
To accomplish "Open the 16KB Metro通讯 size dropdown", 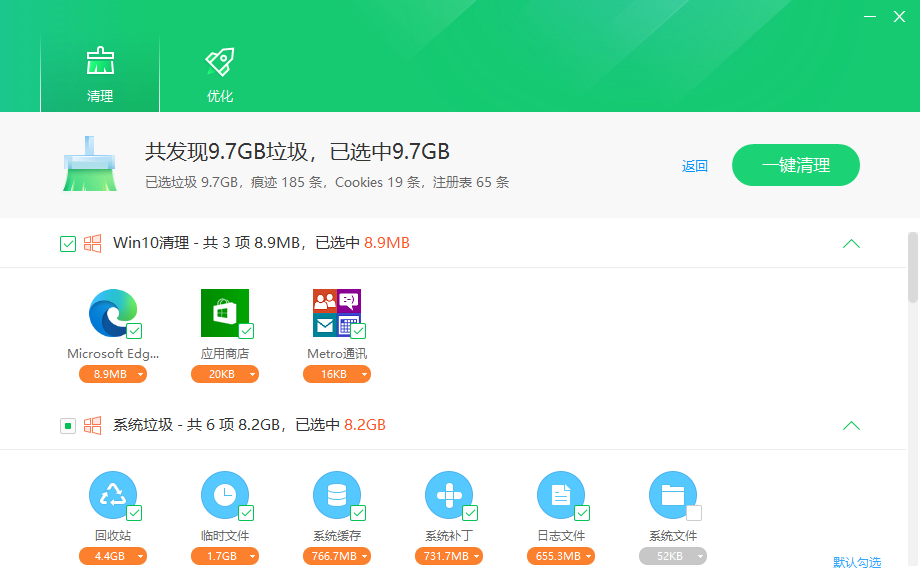I will 337,374.
